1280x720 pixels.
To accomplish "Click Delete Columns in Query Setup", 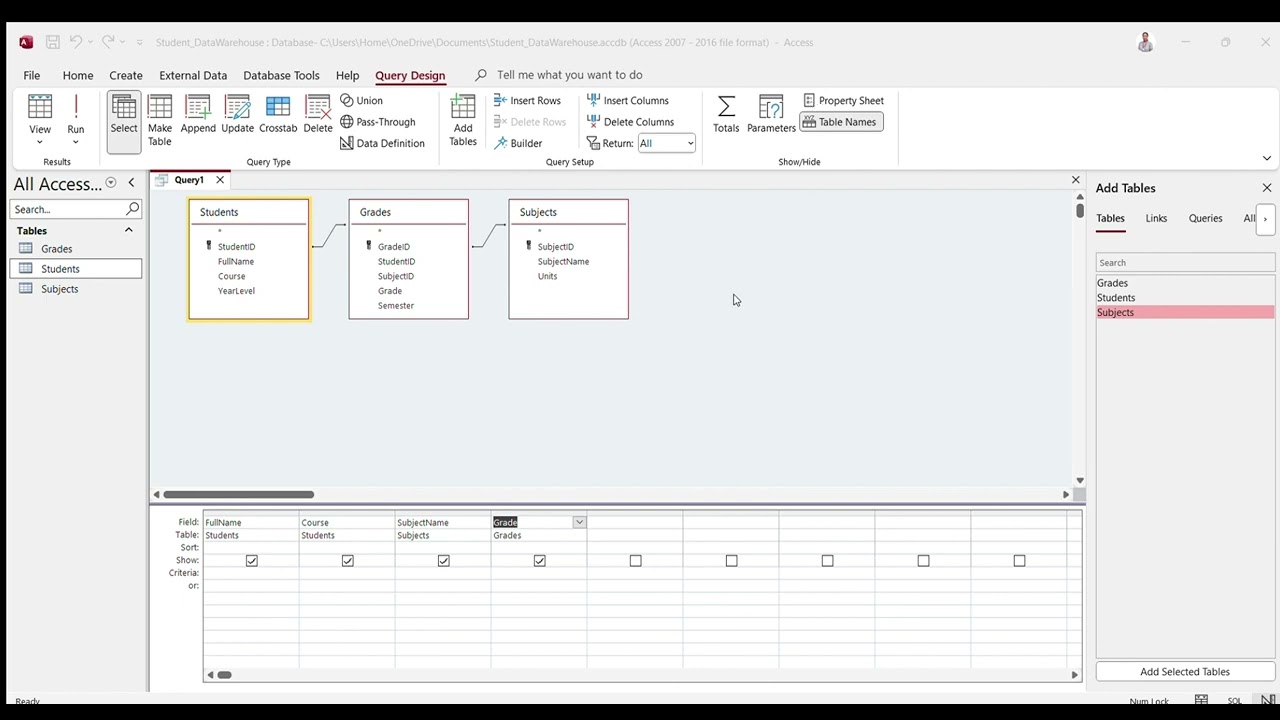I will pos(630,122).
